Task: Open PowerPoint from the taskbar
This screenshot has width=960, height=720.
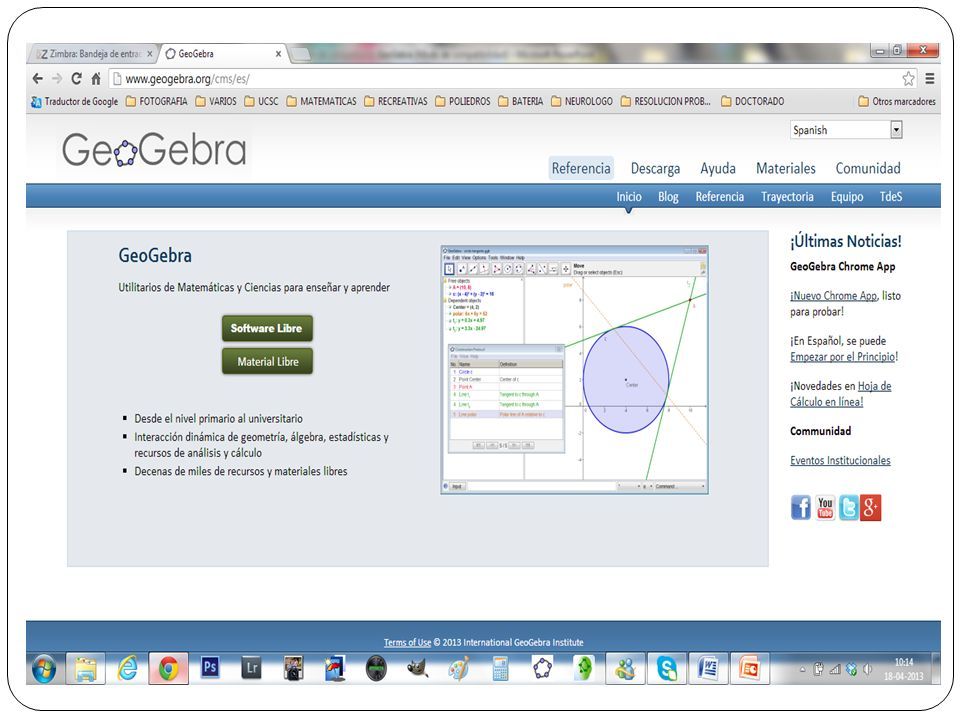Action: pos(749,667)
